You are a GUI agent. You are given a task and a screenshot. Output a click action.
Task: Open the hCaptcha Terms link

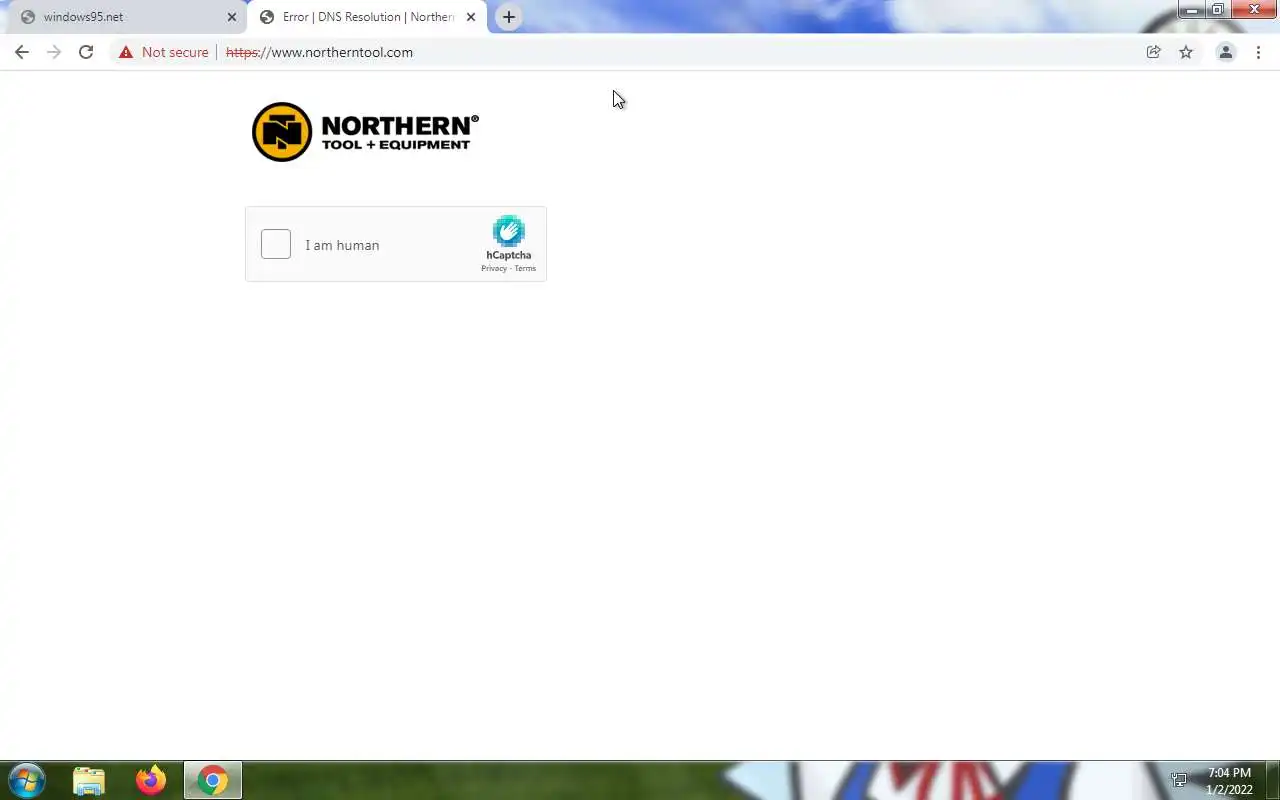pyautogui.click(x=525, y=268)
